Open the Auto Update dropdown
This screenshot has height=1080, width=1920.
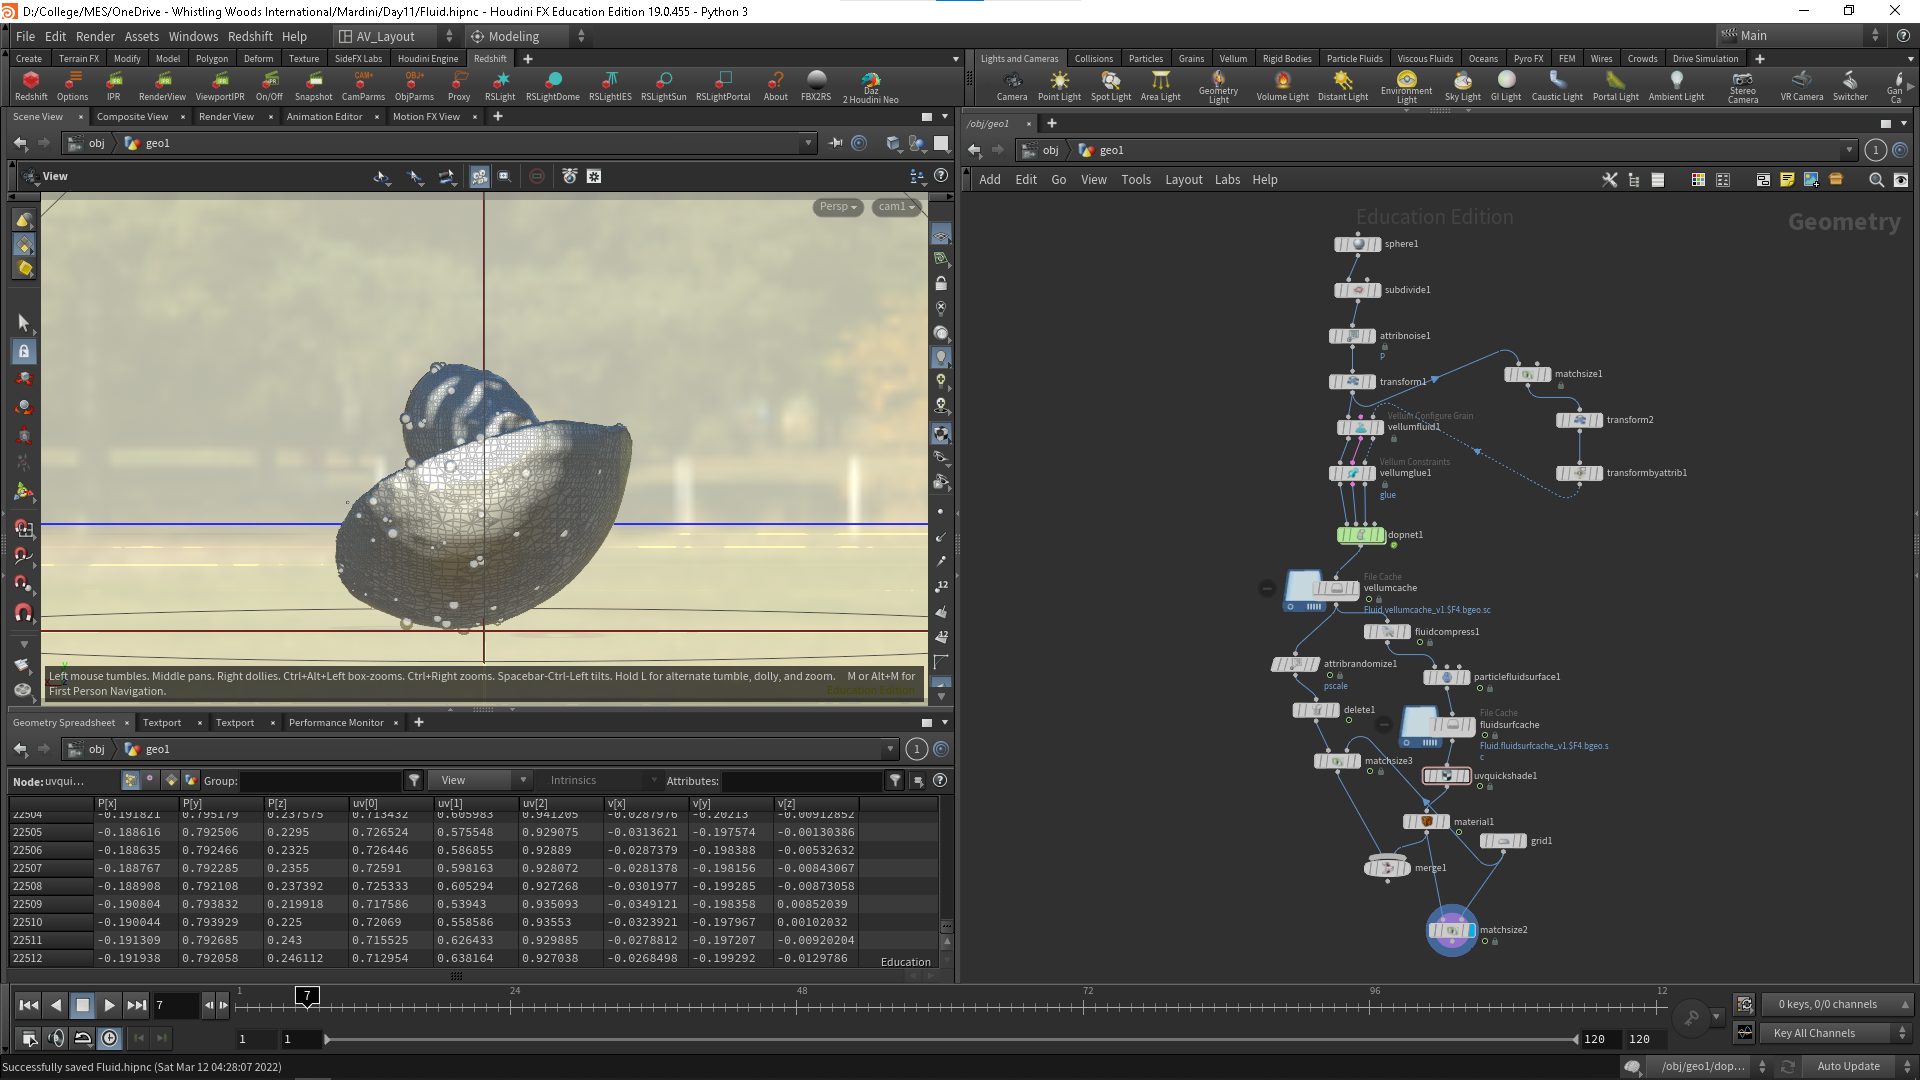point(1855,1066)
